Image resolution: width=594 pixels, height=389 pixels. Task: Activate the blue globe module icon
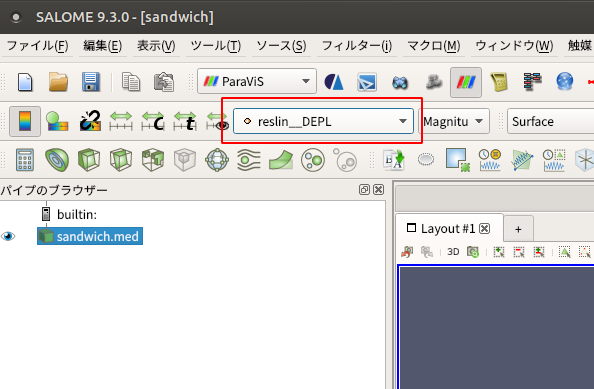[564, 82]
